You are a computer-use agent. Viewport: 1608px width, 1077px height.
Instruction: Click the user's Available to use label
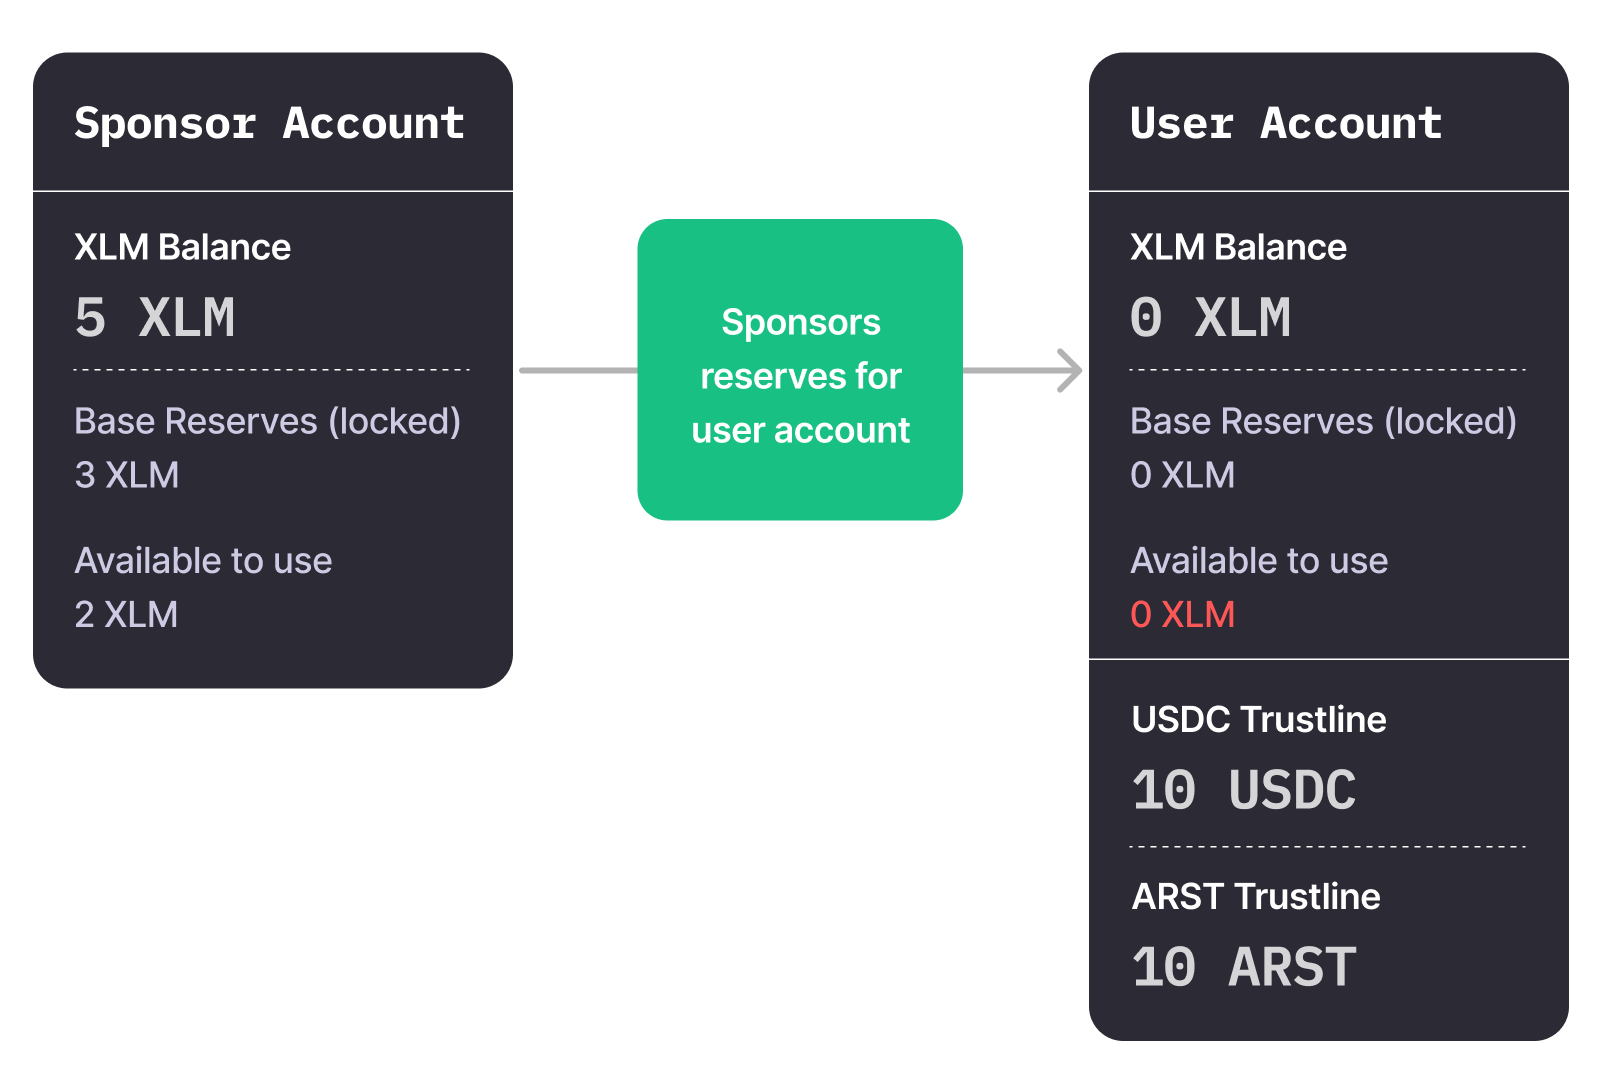1260,561
